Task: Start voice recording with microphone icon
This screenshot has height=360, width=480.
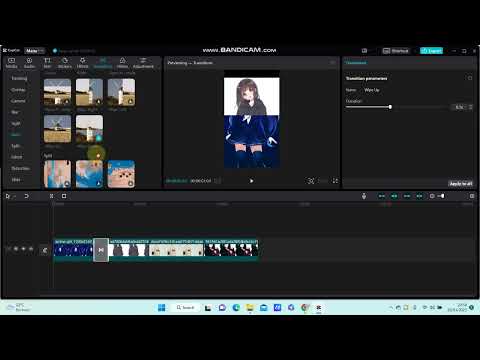Action: (x=364, y=196)
